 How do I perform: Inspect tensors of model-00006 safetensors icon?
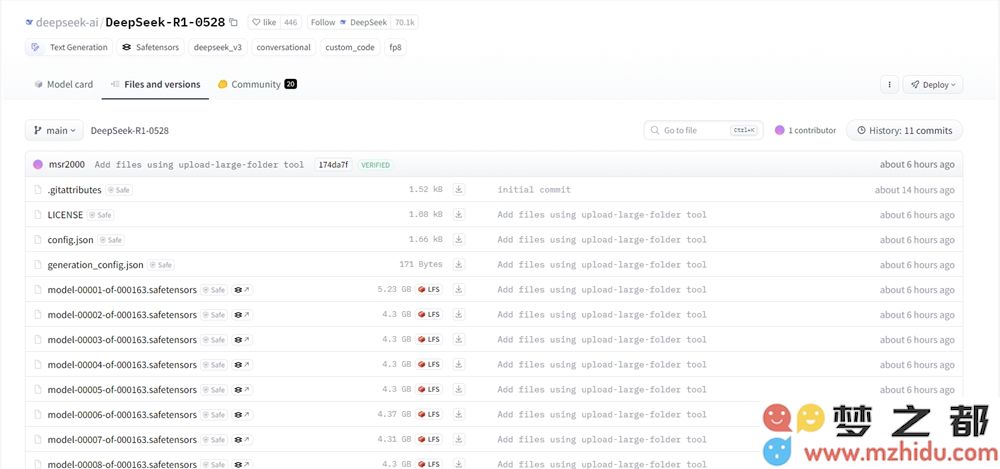(x=242, y=415)
